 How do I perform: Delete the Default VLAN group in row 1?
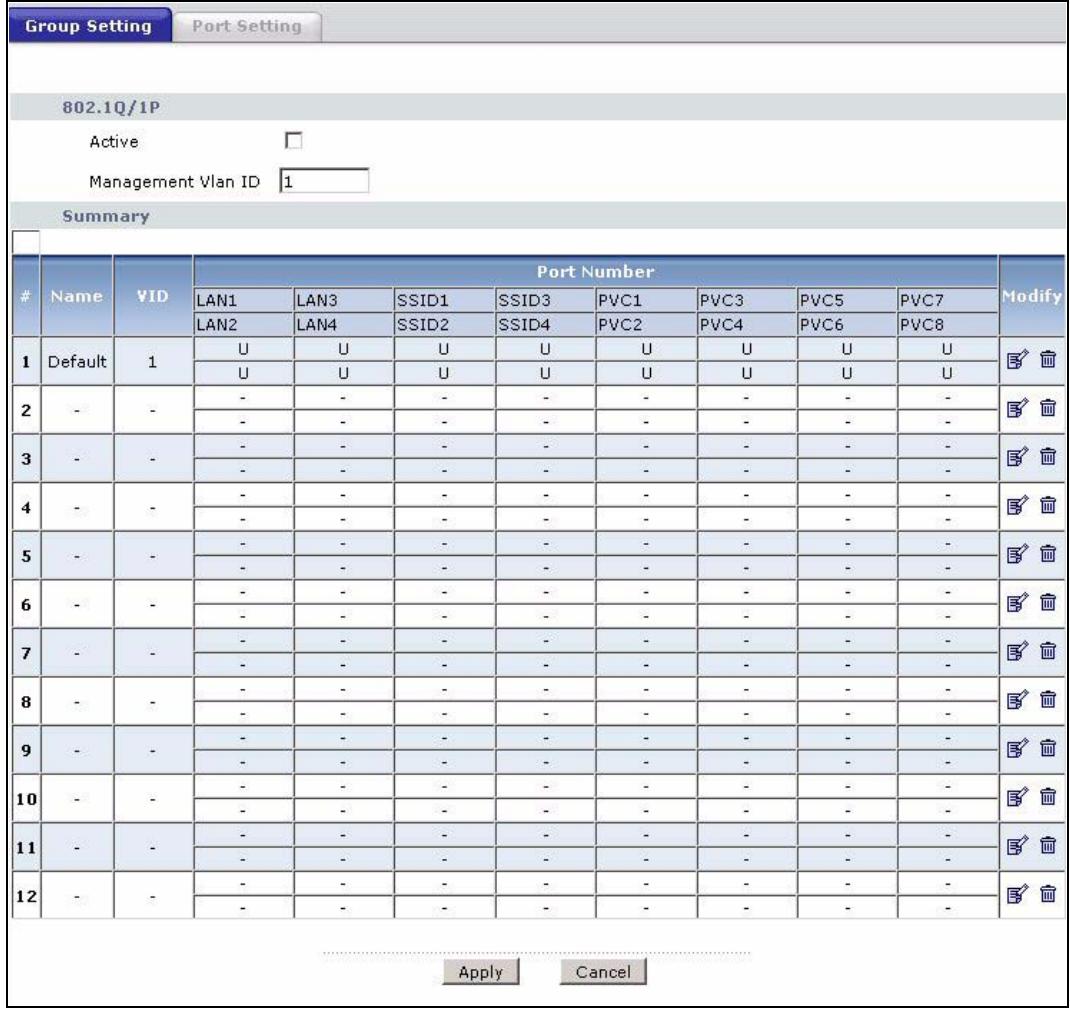1048,359
